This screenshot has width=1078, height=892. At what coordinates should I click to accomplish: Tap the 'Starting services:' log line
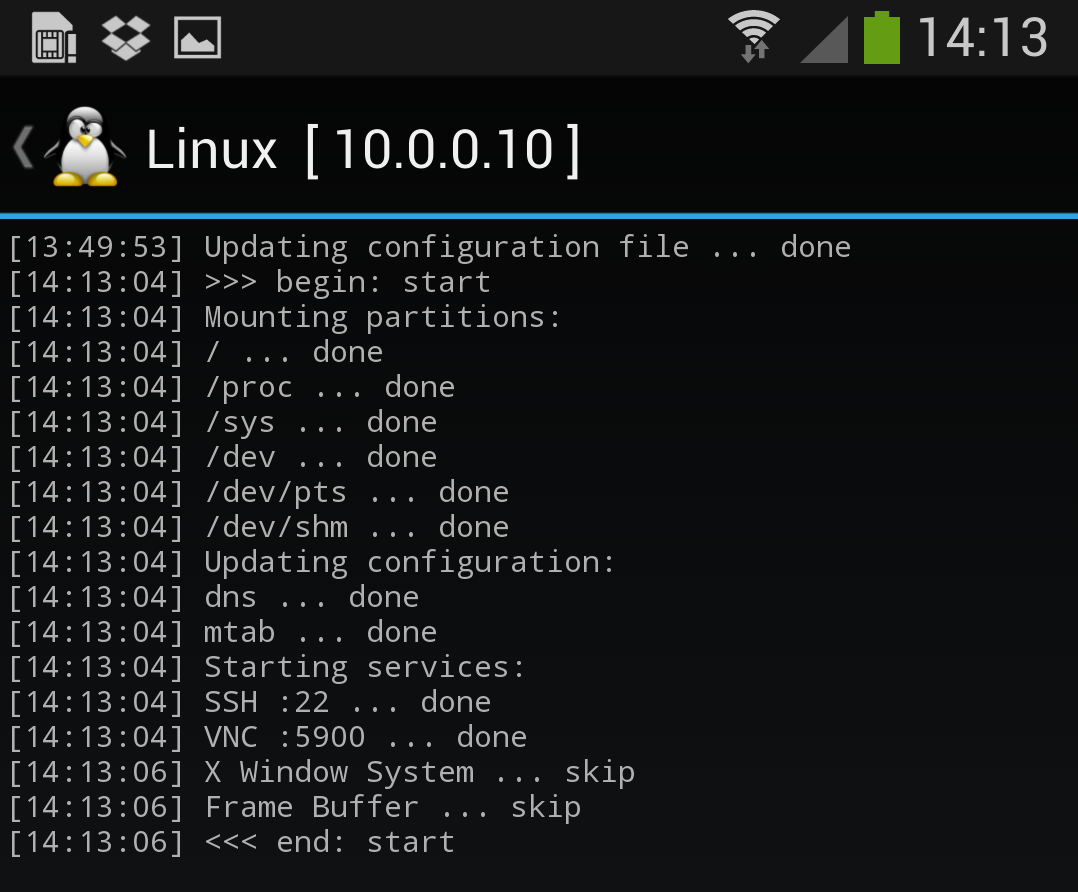(x=267, y=668)
